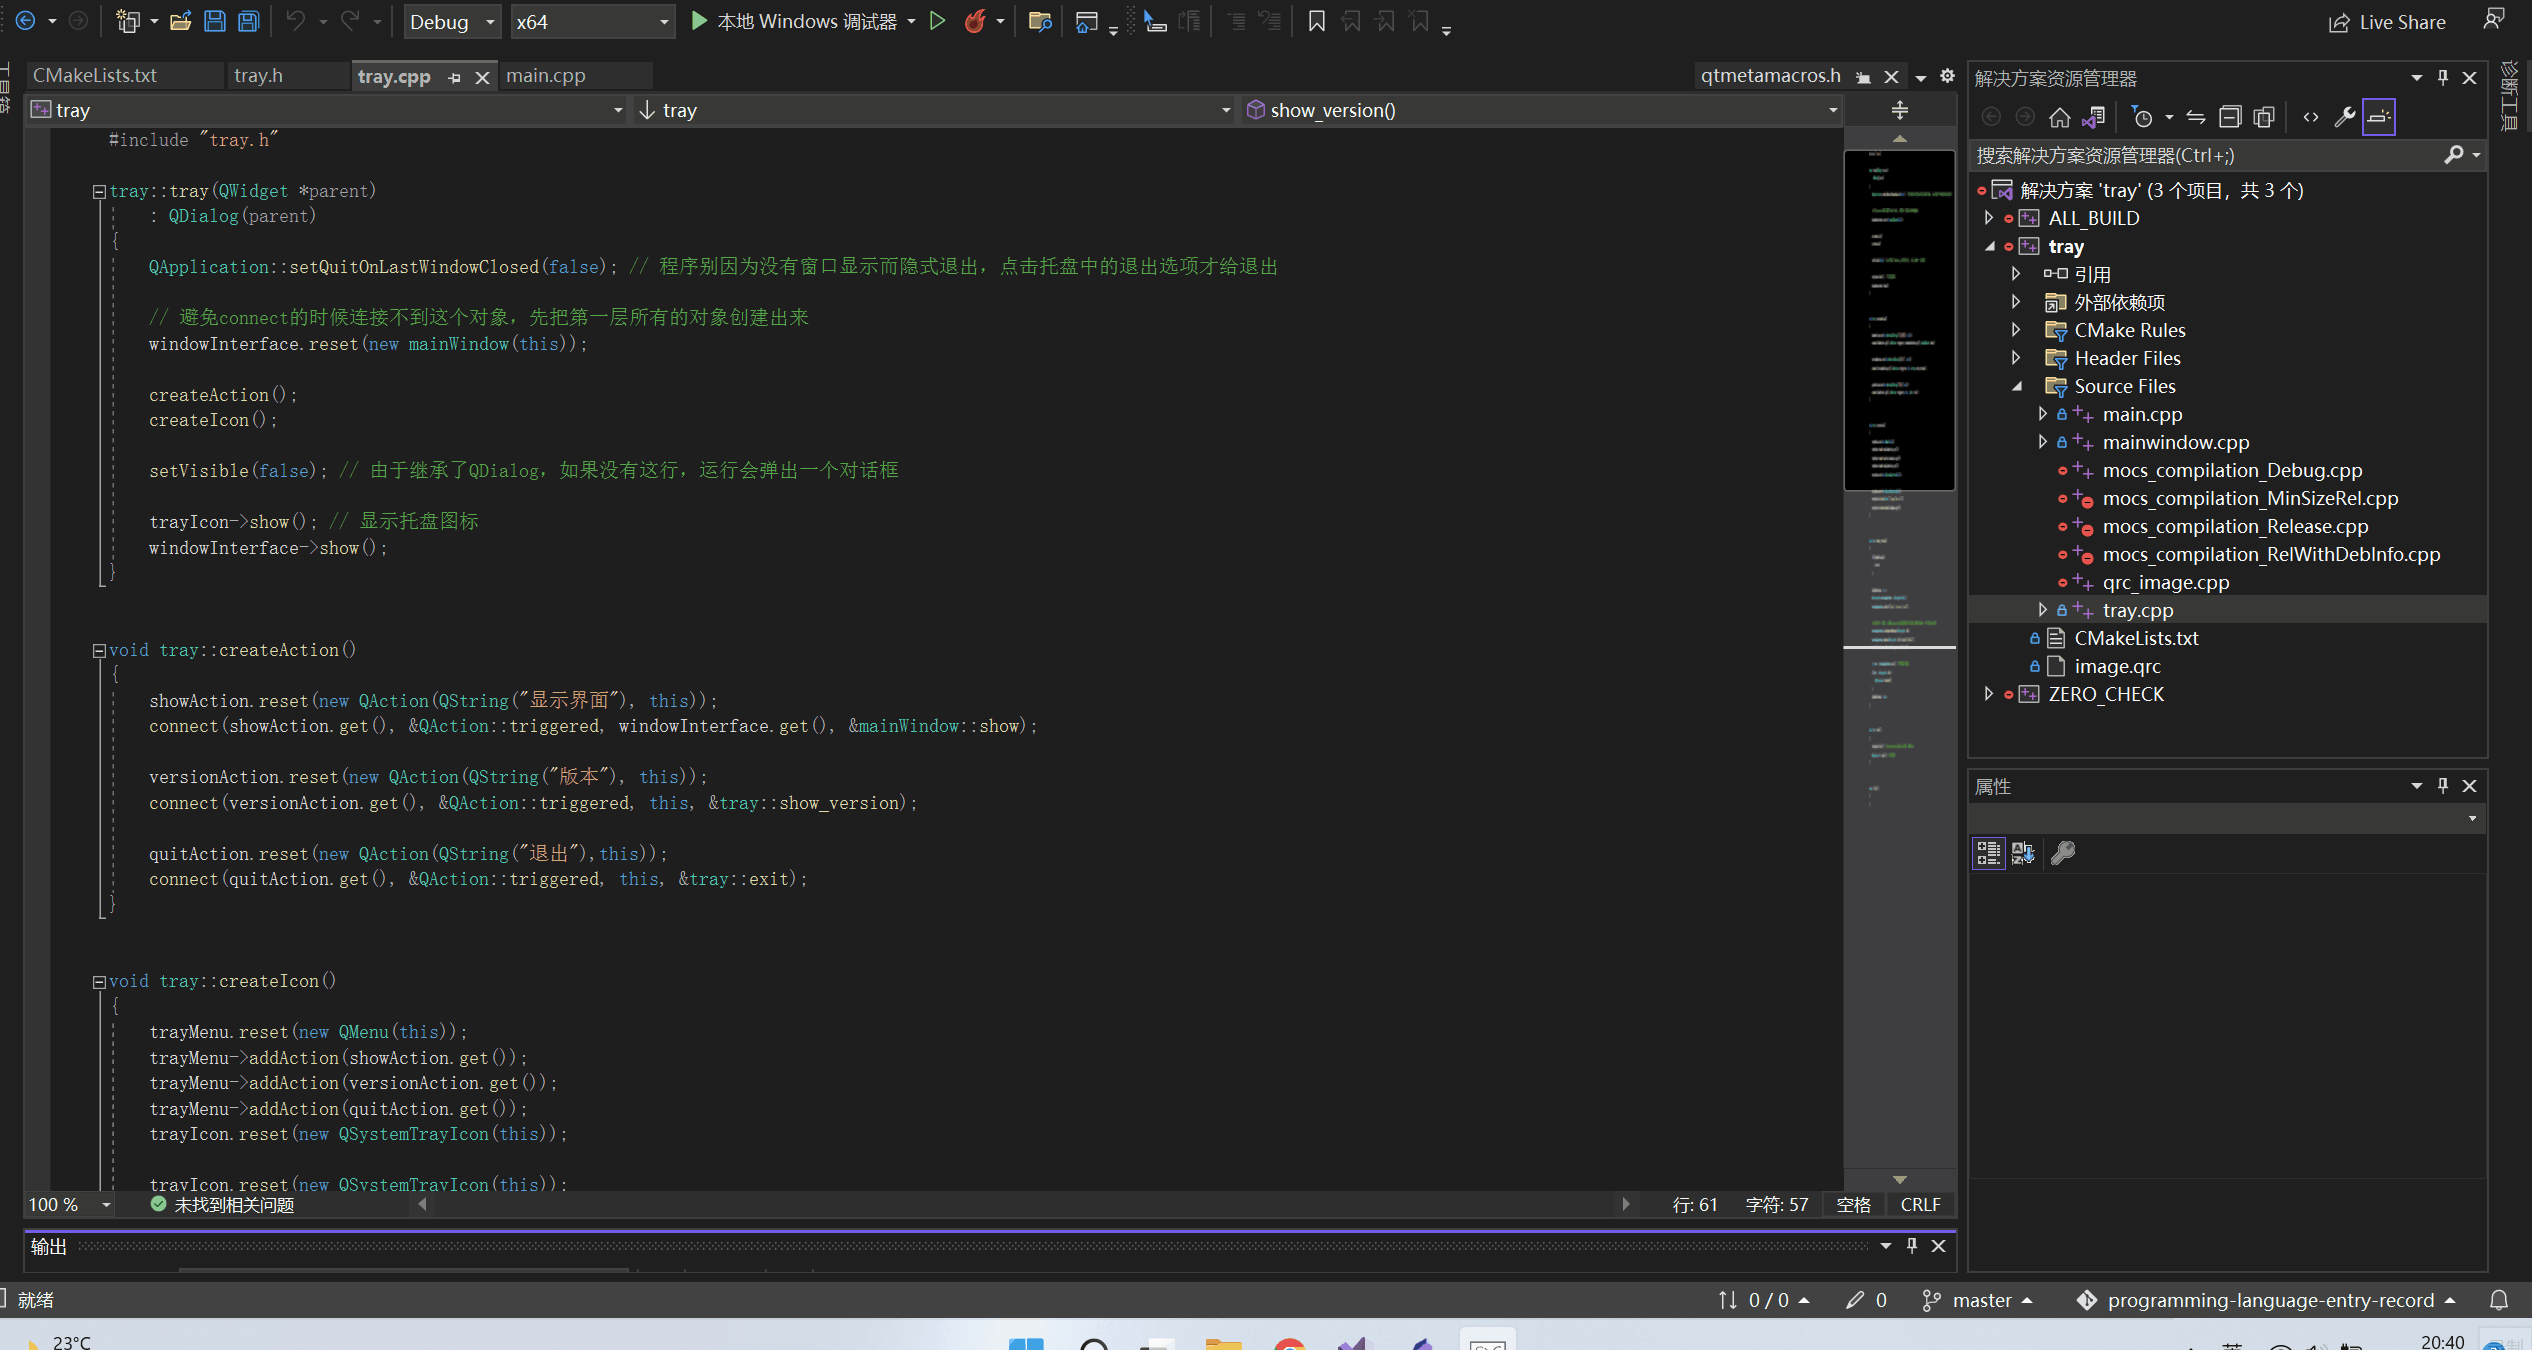Click the Hot Reload flame icon
The image size is (2532, 1350).
[x=974, y=21]
